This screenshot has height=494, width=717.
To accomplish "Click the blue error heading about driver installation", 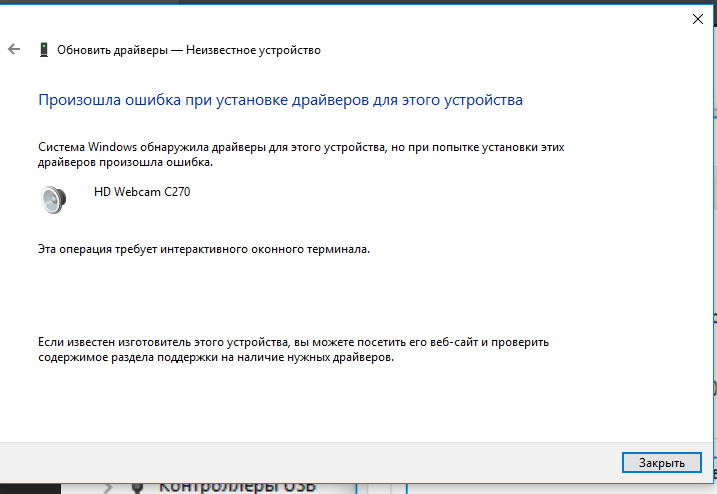I will coord(280,100).
